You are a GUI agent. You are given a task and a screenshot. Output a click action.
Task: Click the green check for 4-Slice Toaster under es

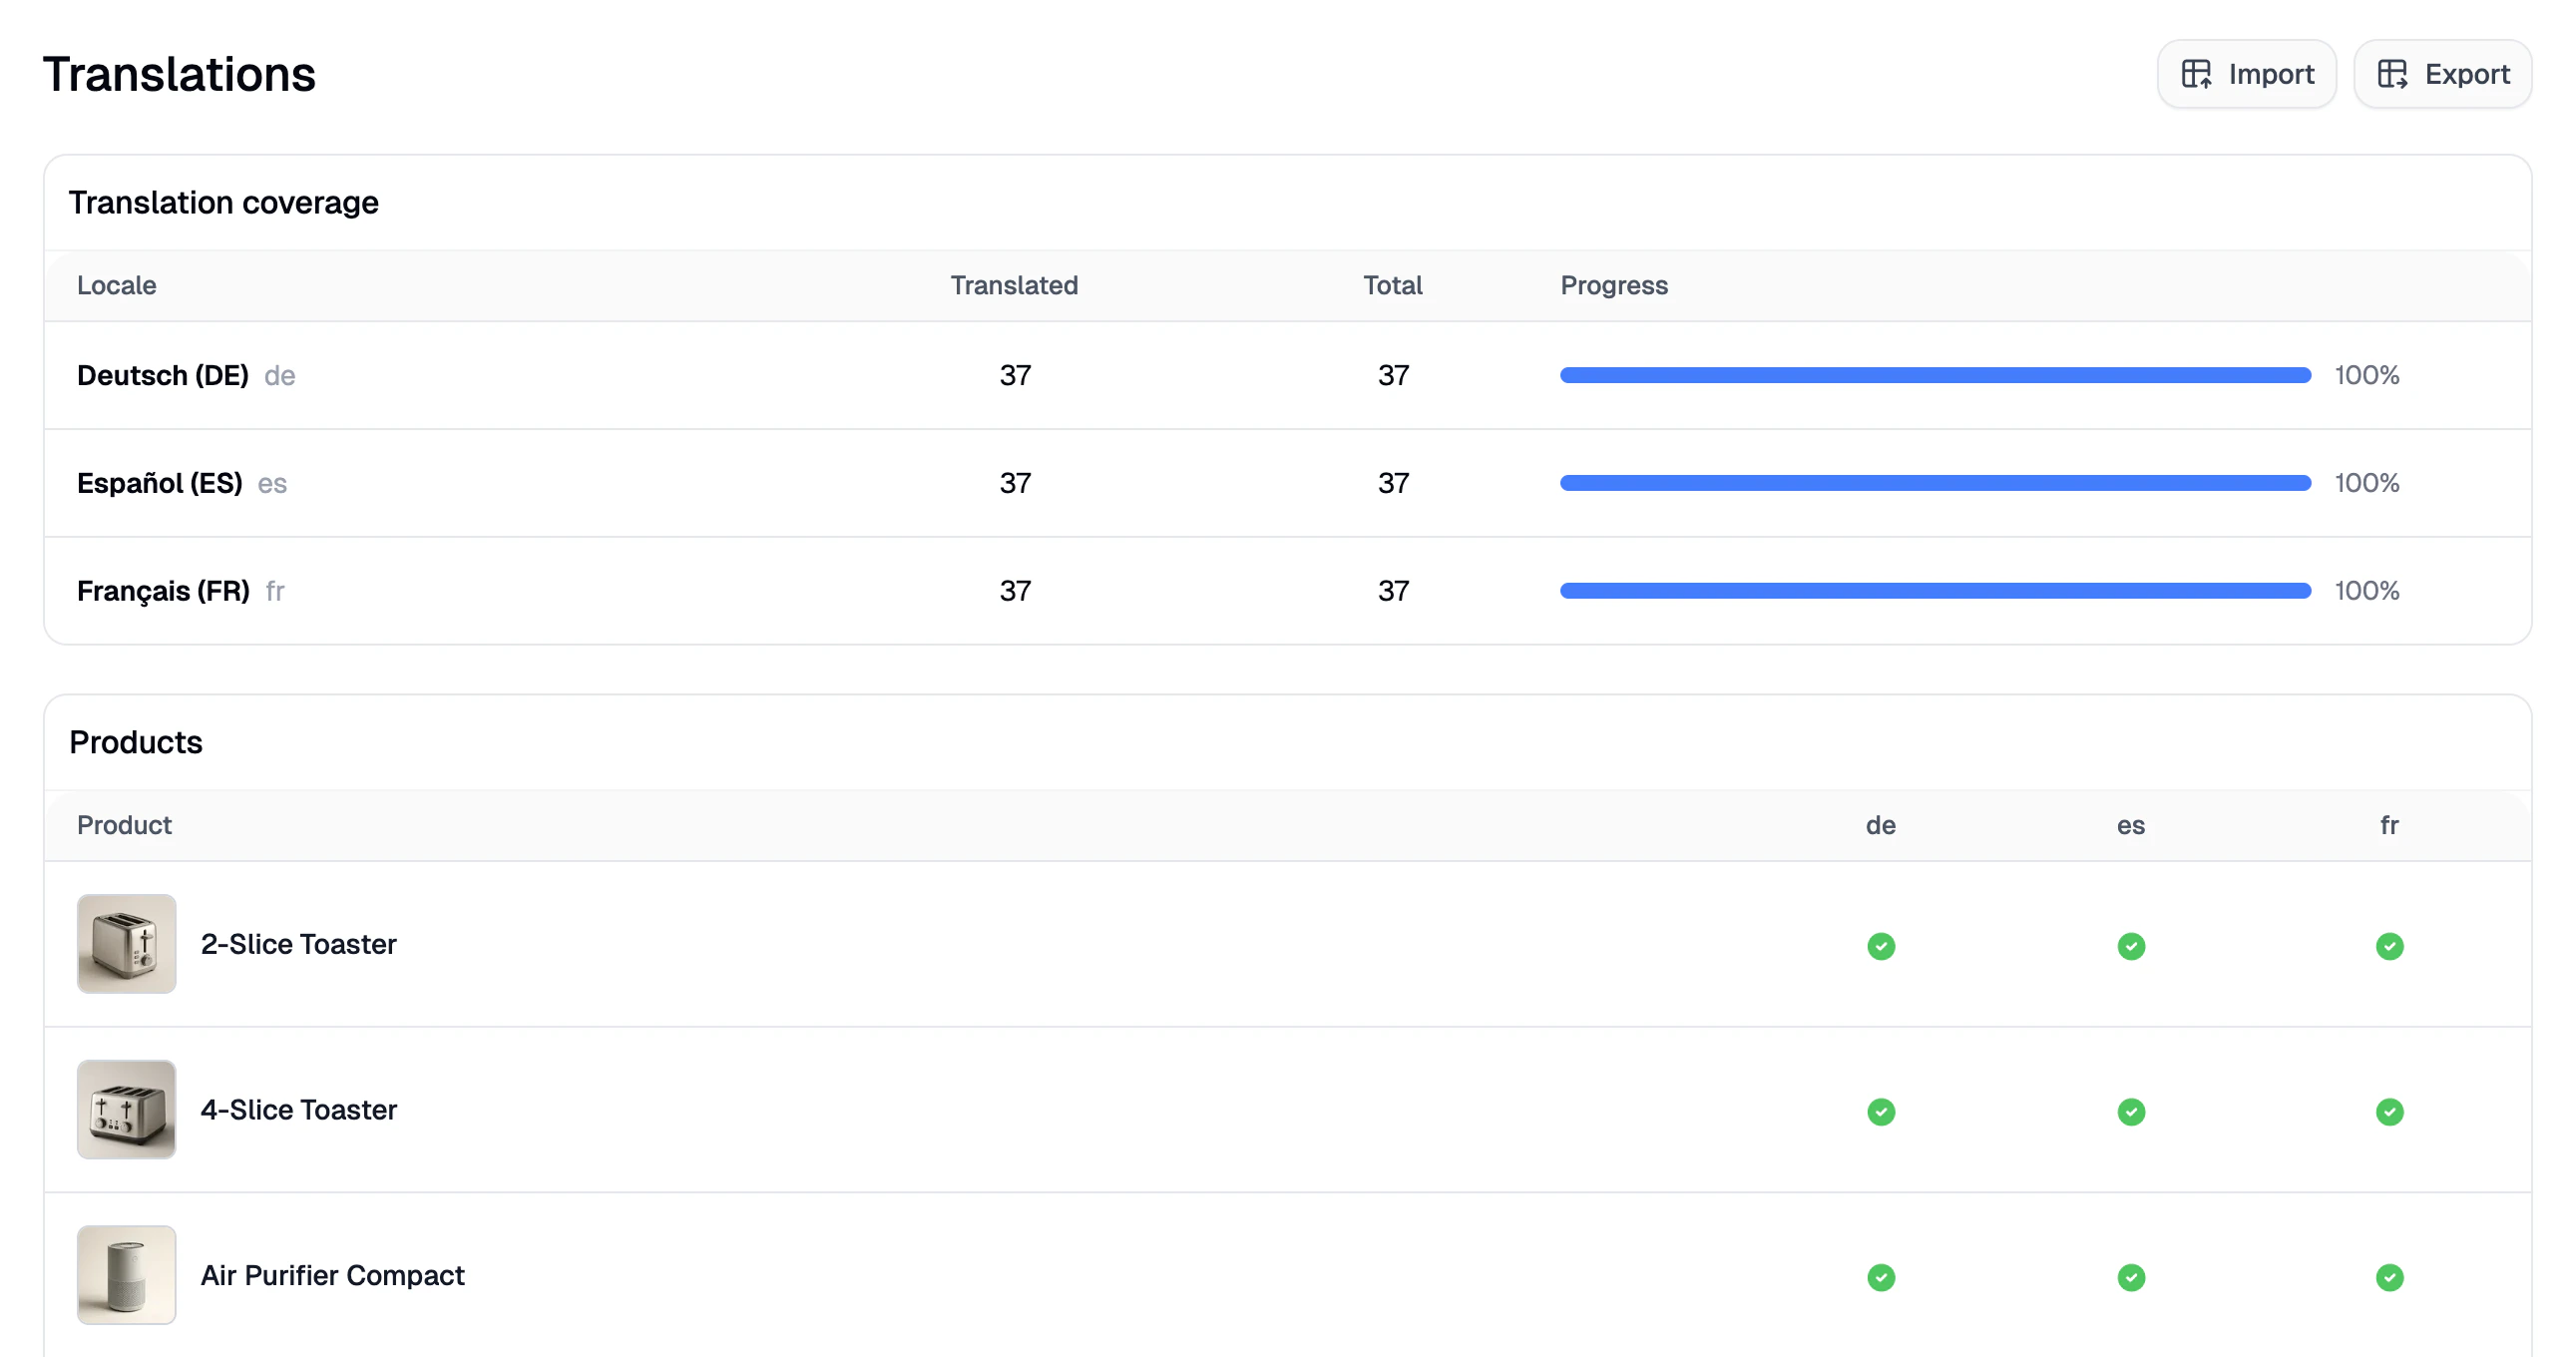[x=2130, y=1111]
